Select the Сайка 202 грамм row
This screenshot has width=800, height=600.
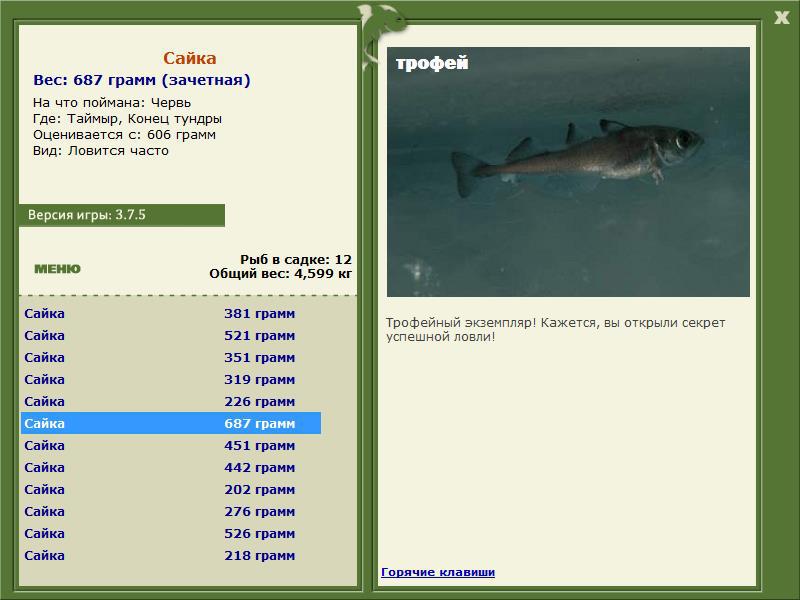click(x=171, y=489)
